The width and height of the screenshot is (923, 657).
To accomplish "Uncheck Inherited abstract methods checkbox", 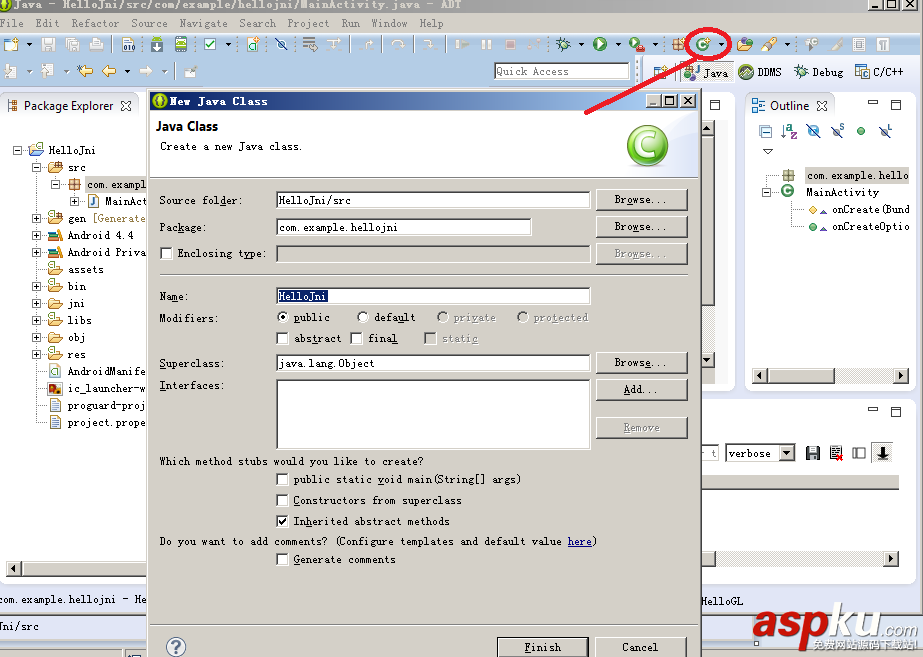I will pyautogui.click(x=283, y=521).
